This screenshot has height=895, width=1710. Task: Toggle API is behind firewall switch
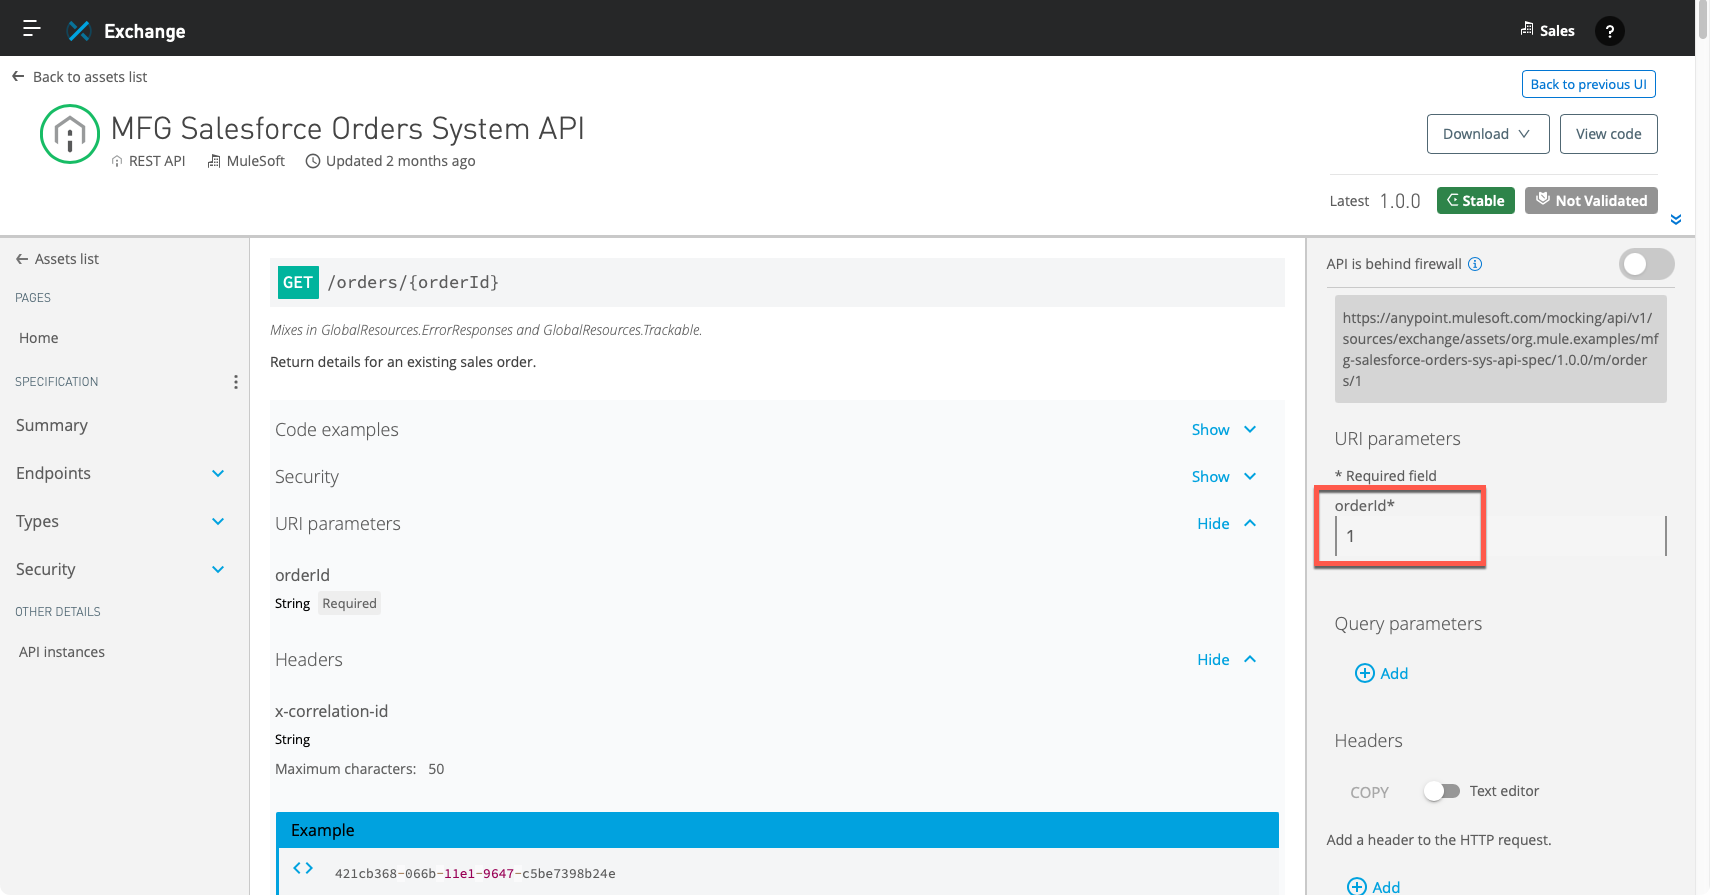1646,264
